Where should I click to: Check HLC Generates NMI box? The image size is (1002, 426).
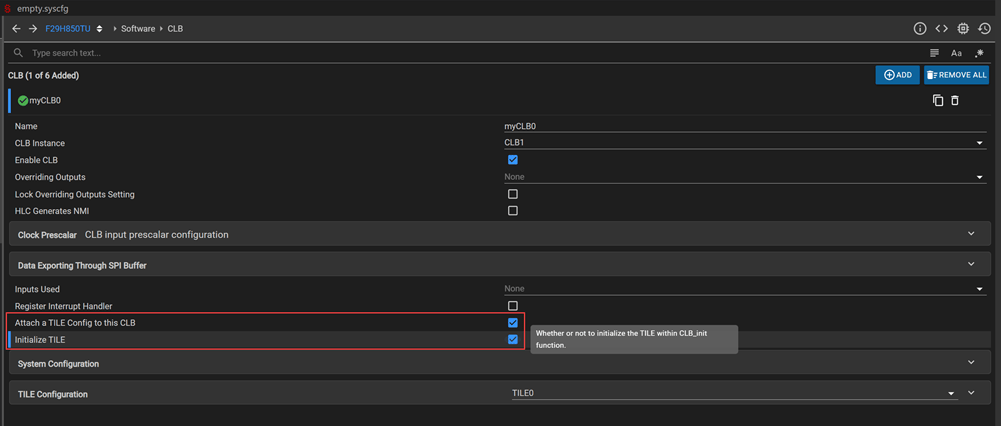513,210
